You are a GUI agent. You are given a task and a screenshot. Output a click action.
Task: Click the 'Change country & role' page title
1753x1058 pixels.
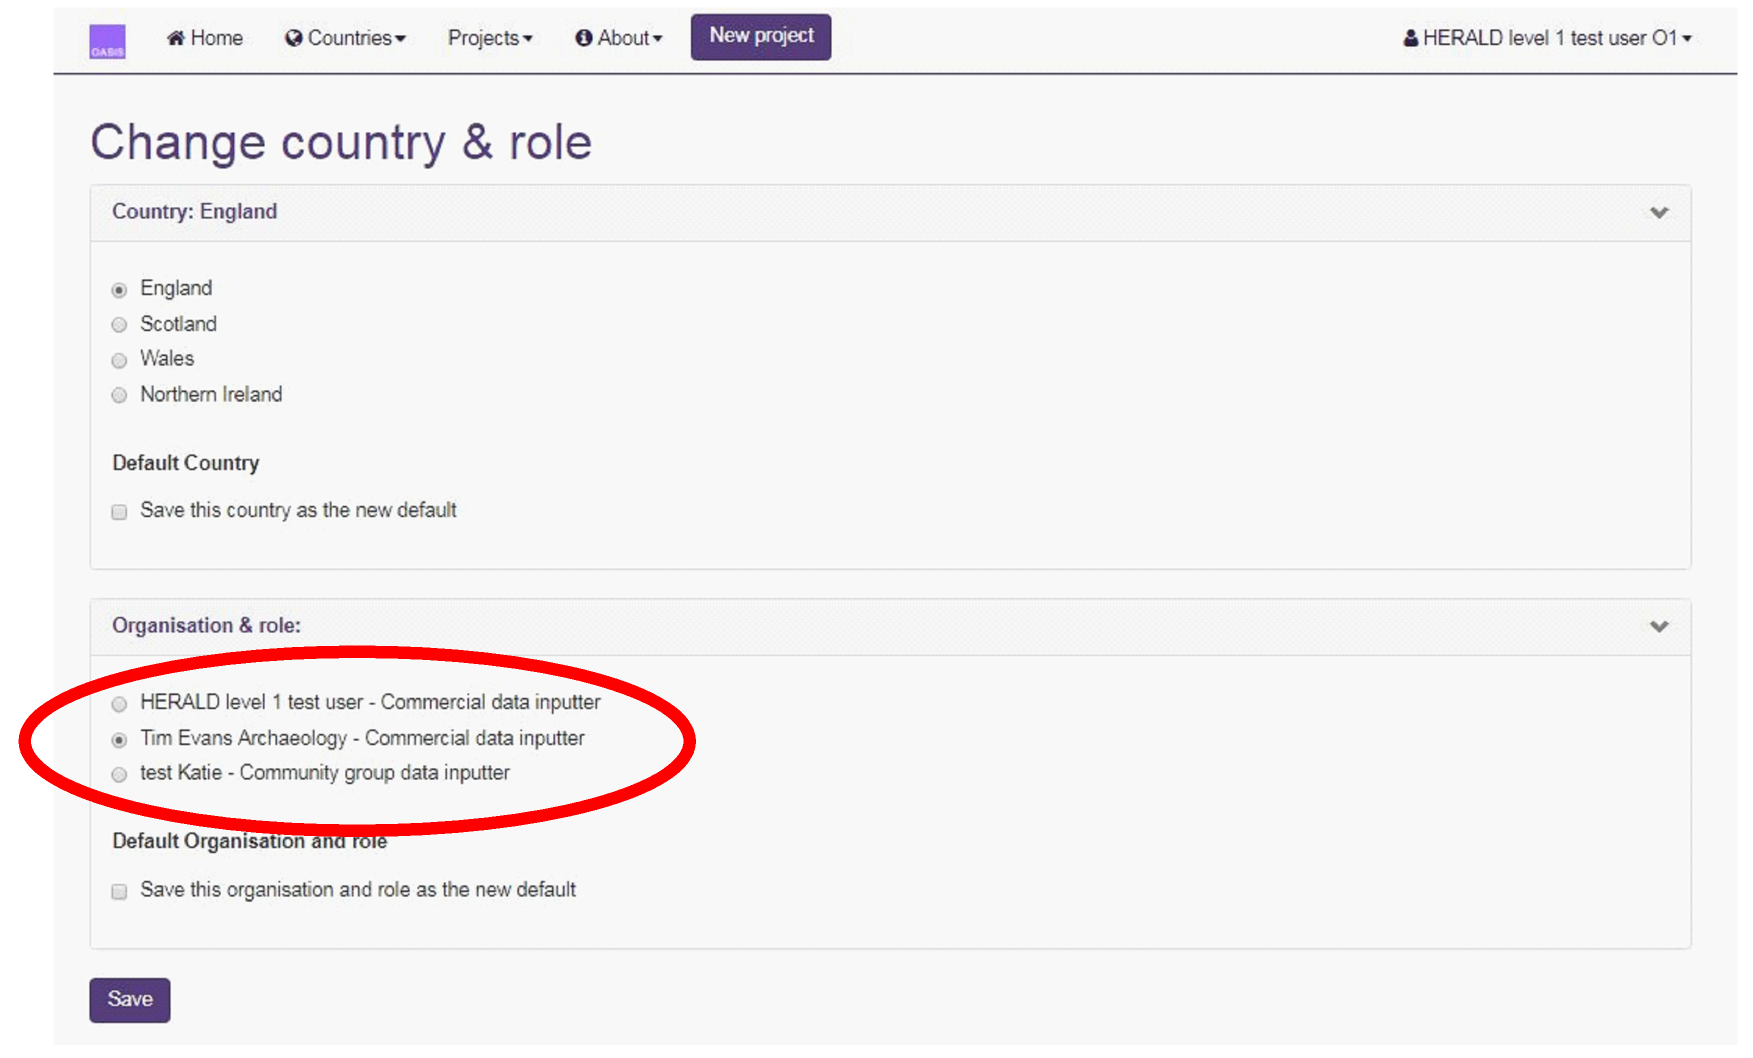(341, 142)
